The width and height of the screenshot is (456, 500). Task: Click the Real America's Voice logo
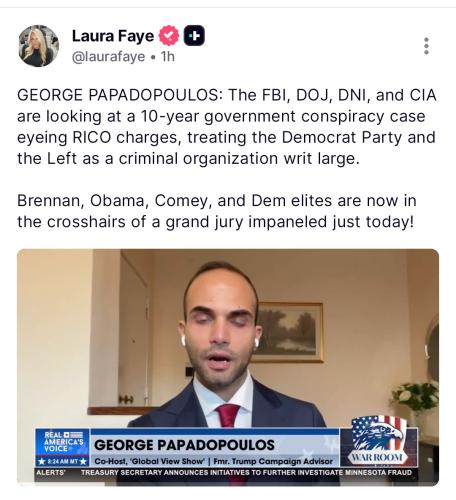(62, 442)
